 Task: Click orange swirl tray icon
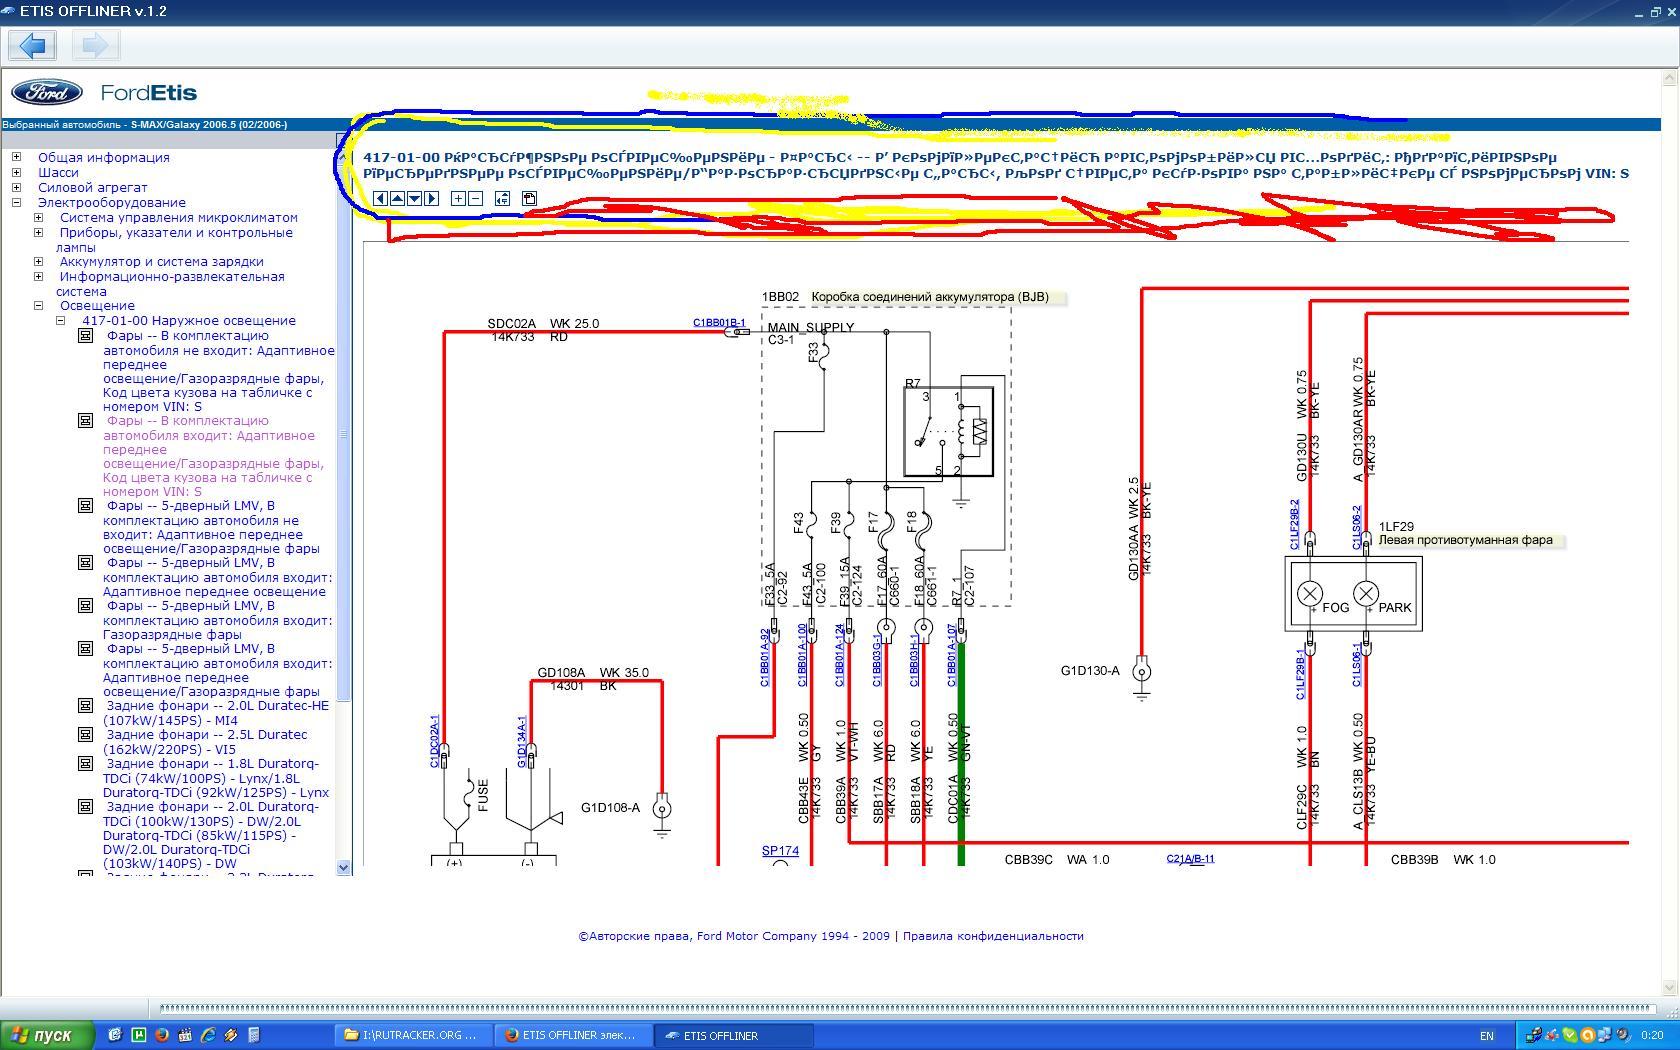pos(1587,1035)
